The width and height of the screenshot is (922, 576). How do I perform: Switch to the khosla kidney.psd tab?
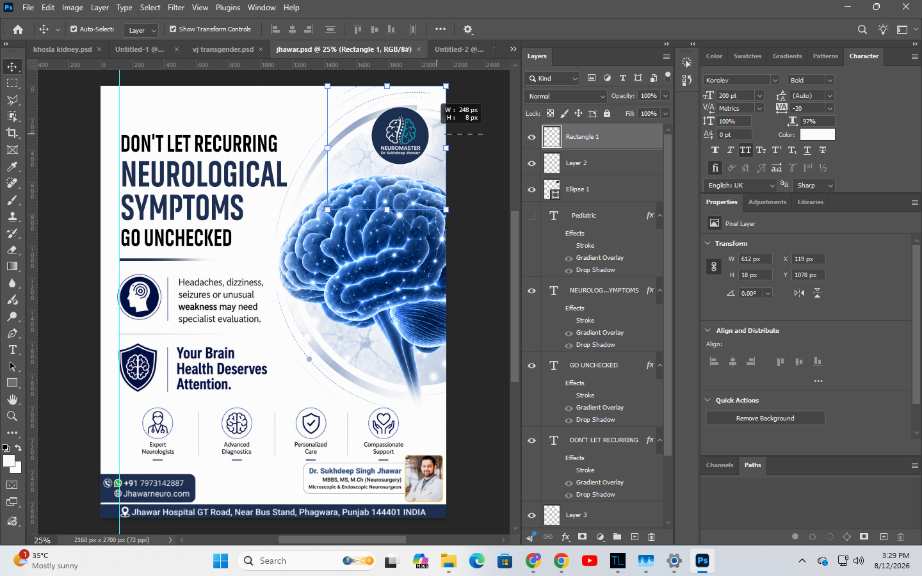[62, 49]
